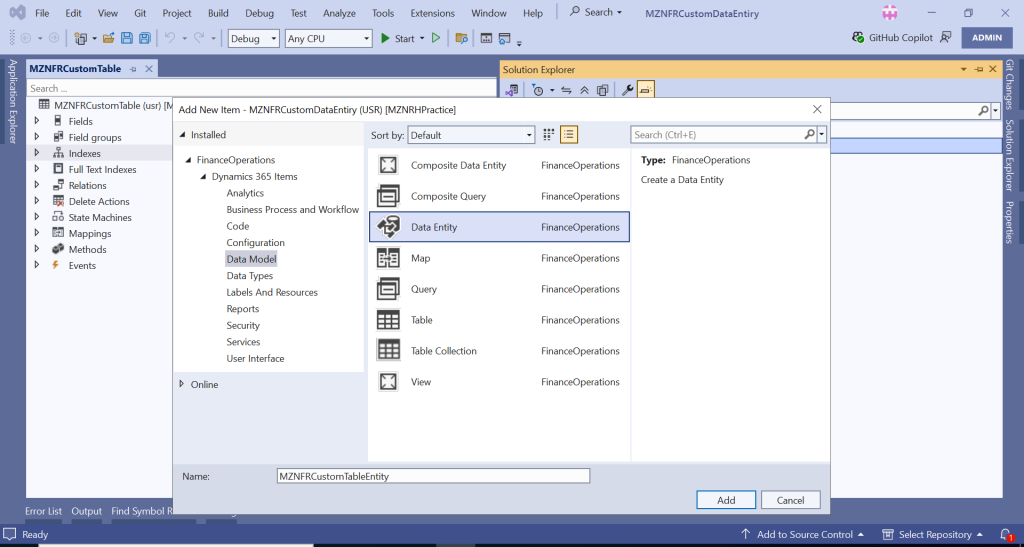Click the Save toolbar icon
Viewport: 1024px width, 547px height.
click(127, 39)
